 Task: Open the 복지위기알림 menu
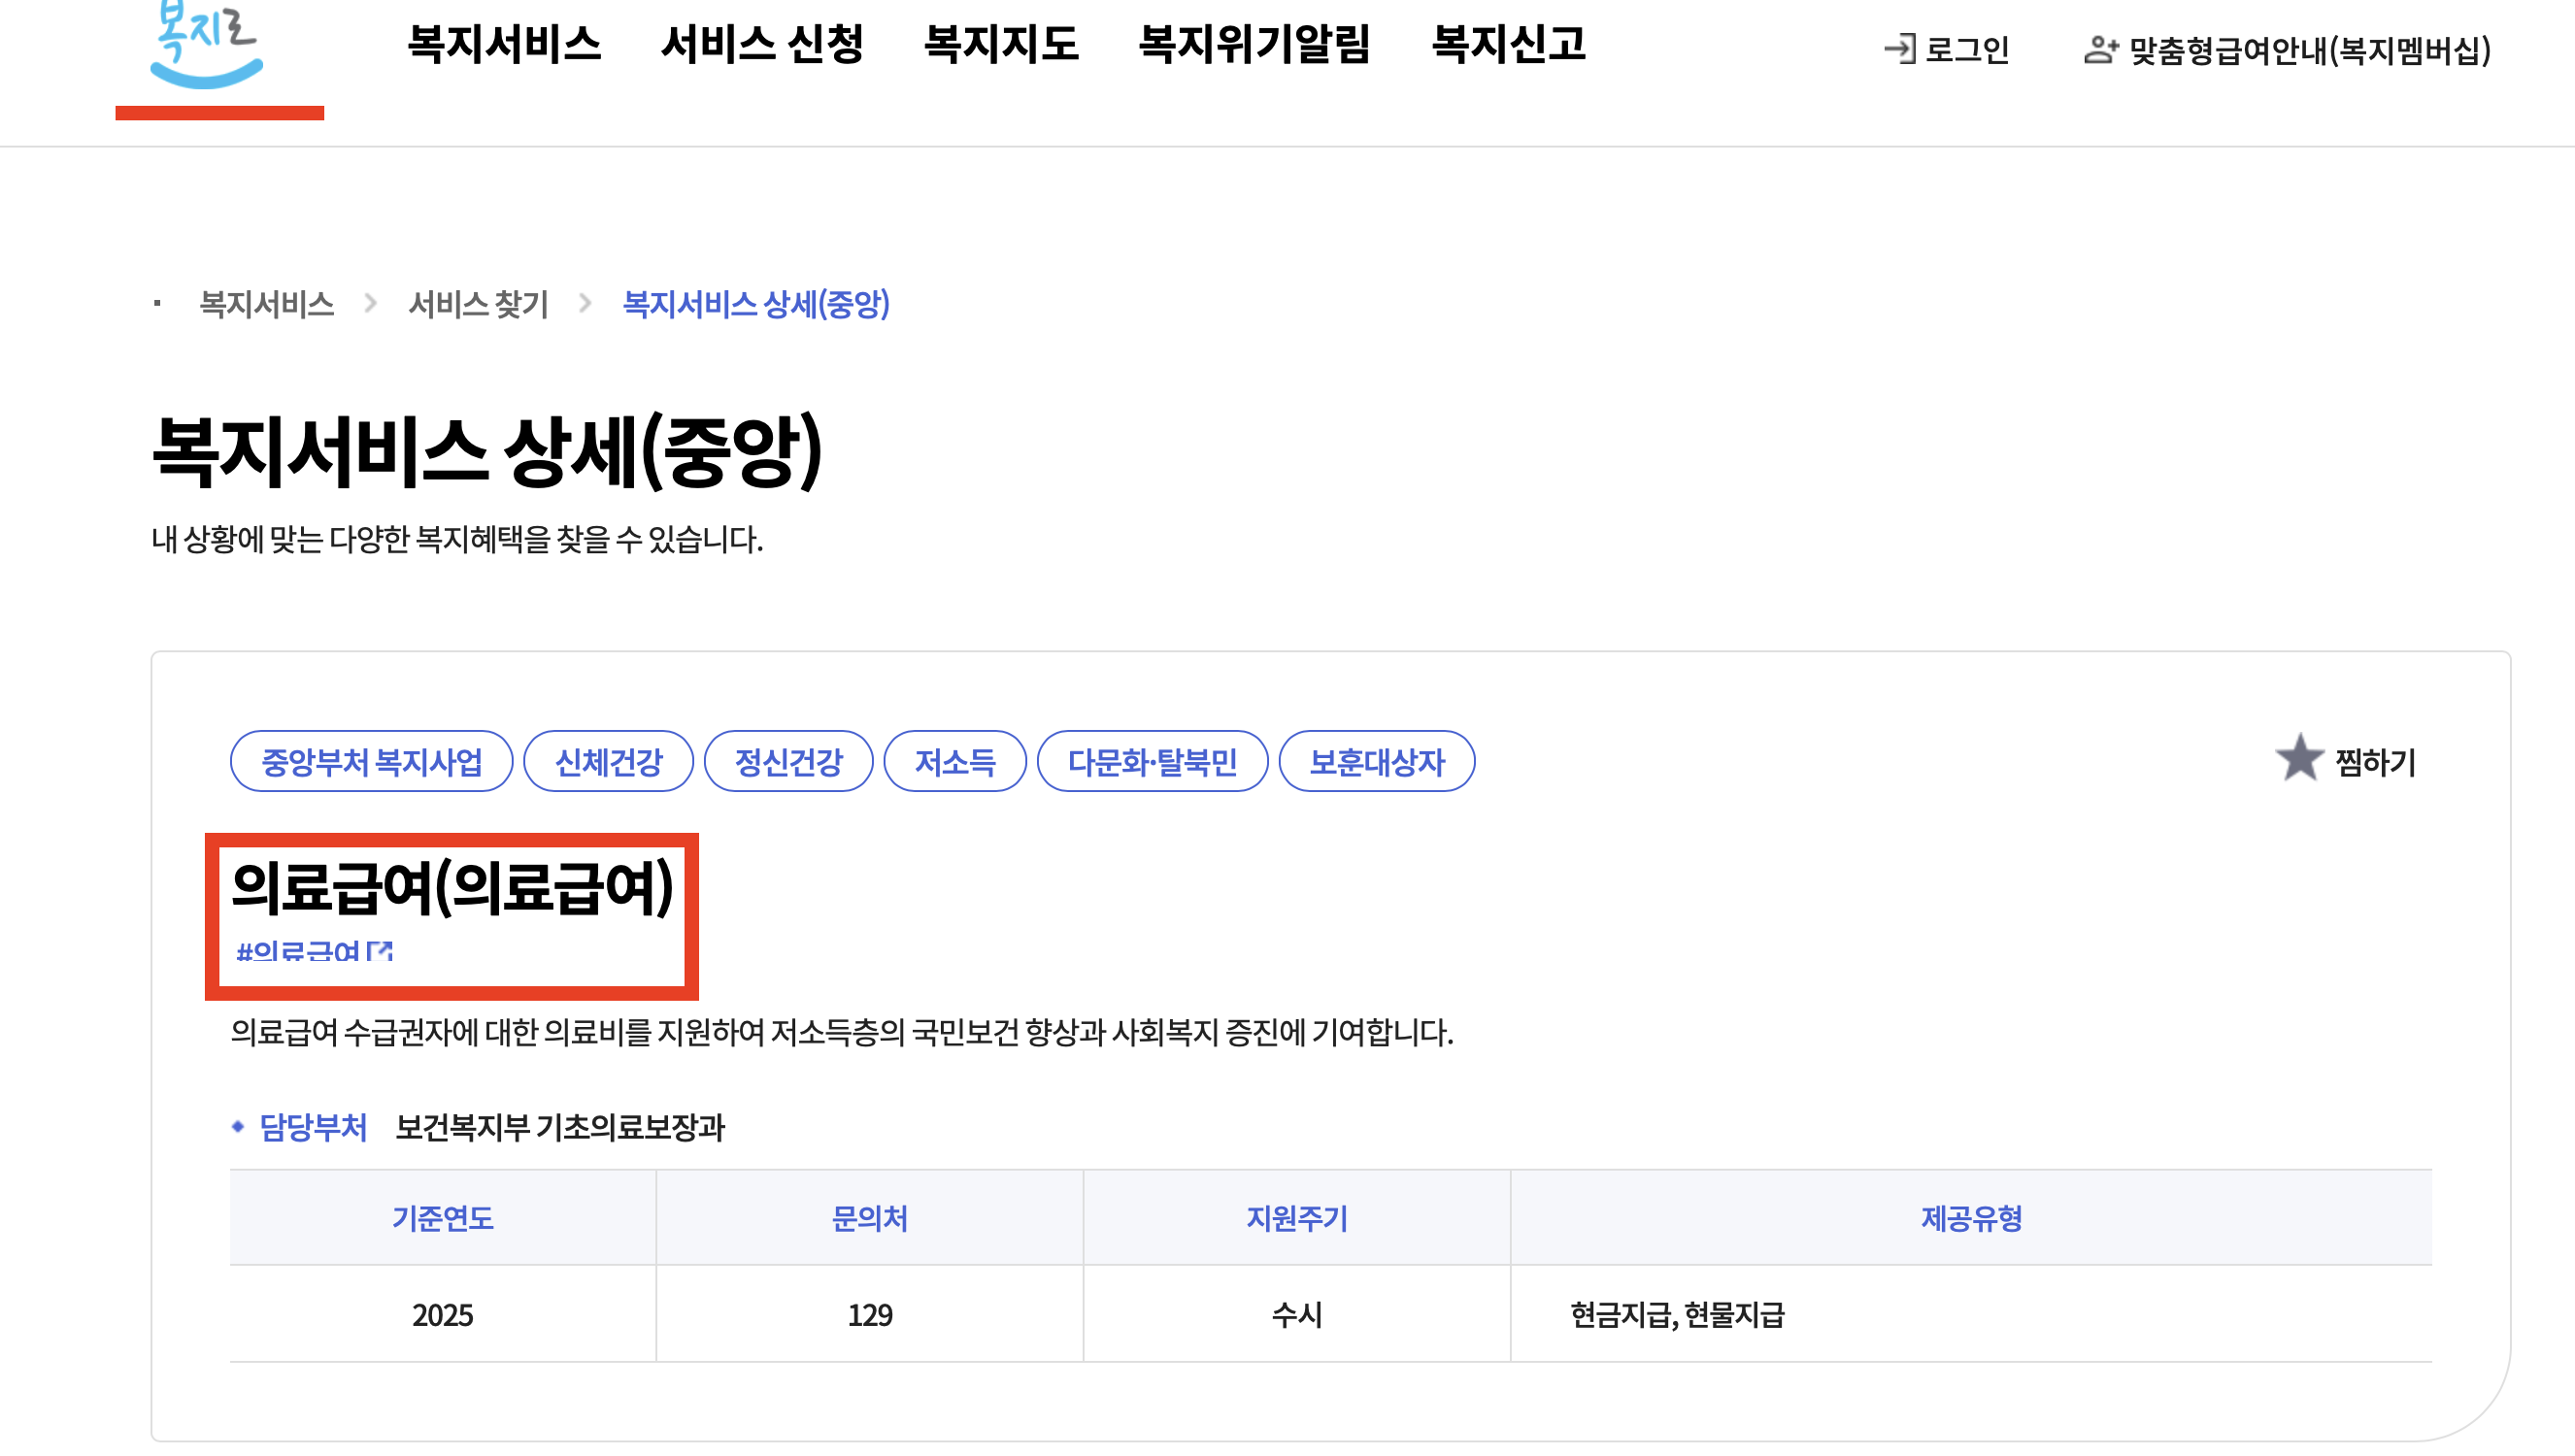(x=1254, y=45)
